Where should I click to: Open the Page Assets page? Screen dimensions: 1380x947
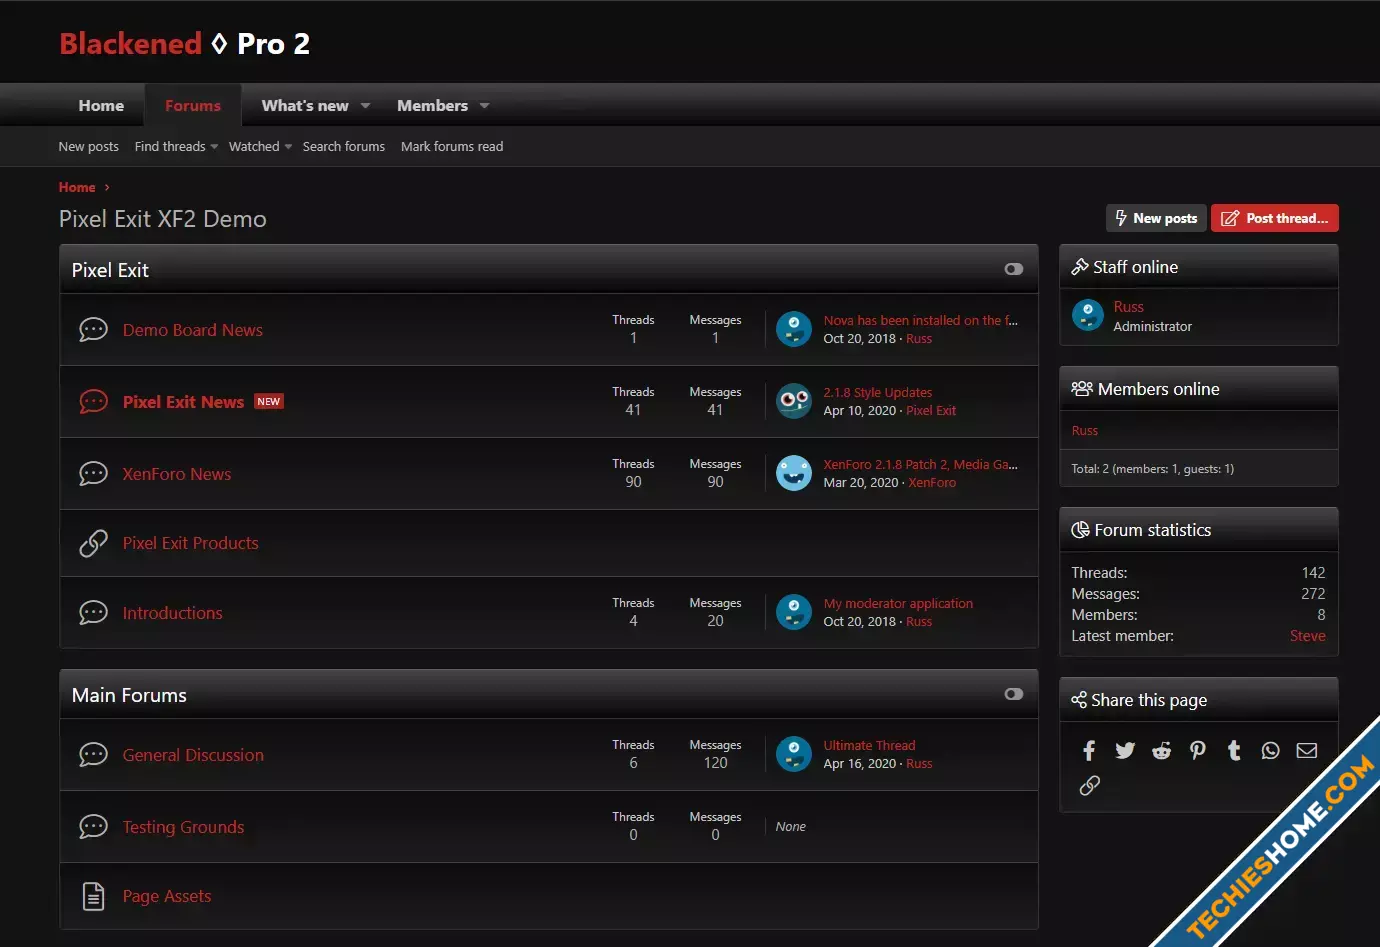click(167, 896)
